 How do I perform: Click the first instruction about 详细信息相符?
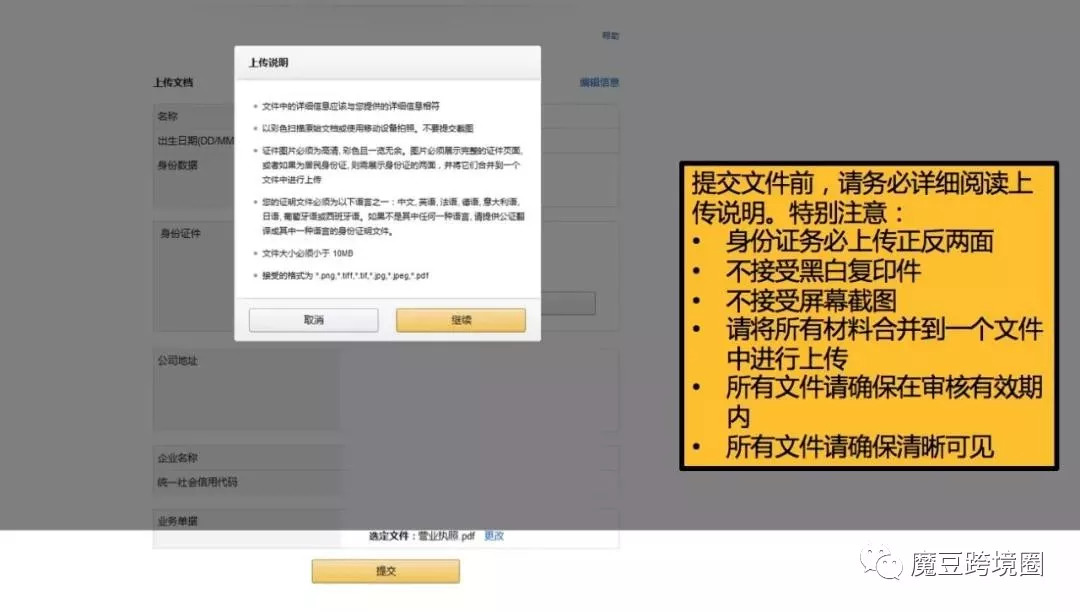click(351, 106)
